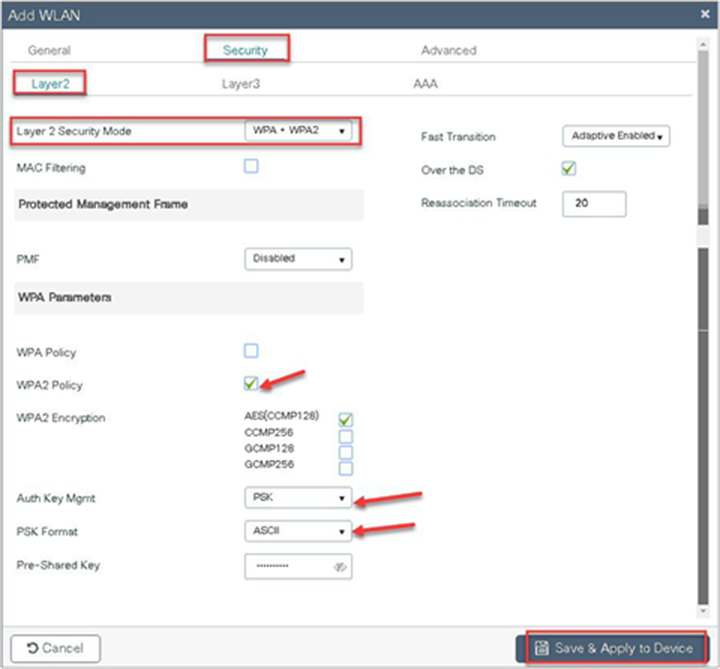Viewport: 720px width, 669px height.
Task: Click the Reassociation Timeout field
Action: 594,203
